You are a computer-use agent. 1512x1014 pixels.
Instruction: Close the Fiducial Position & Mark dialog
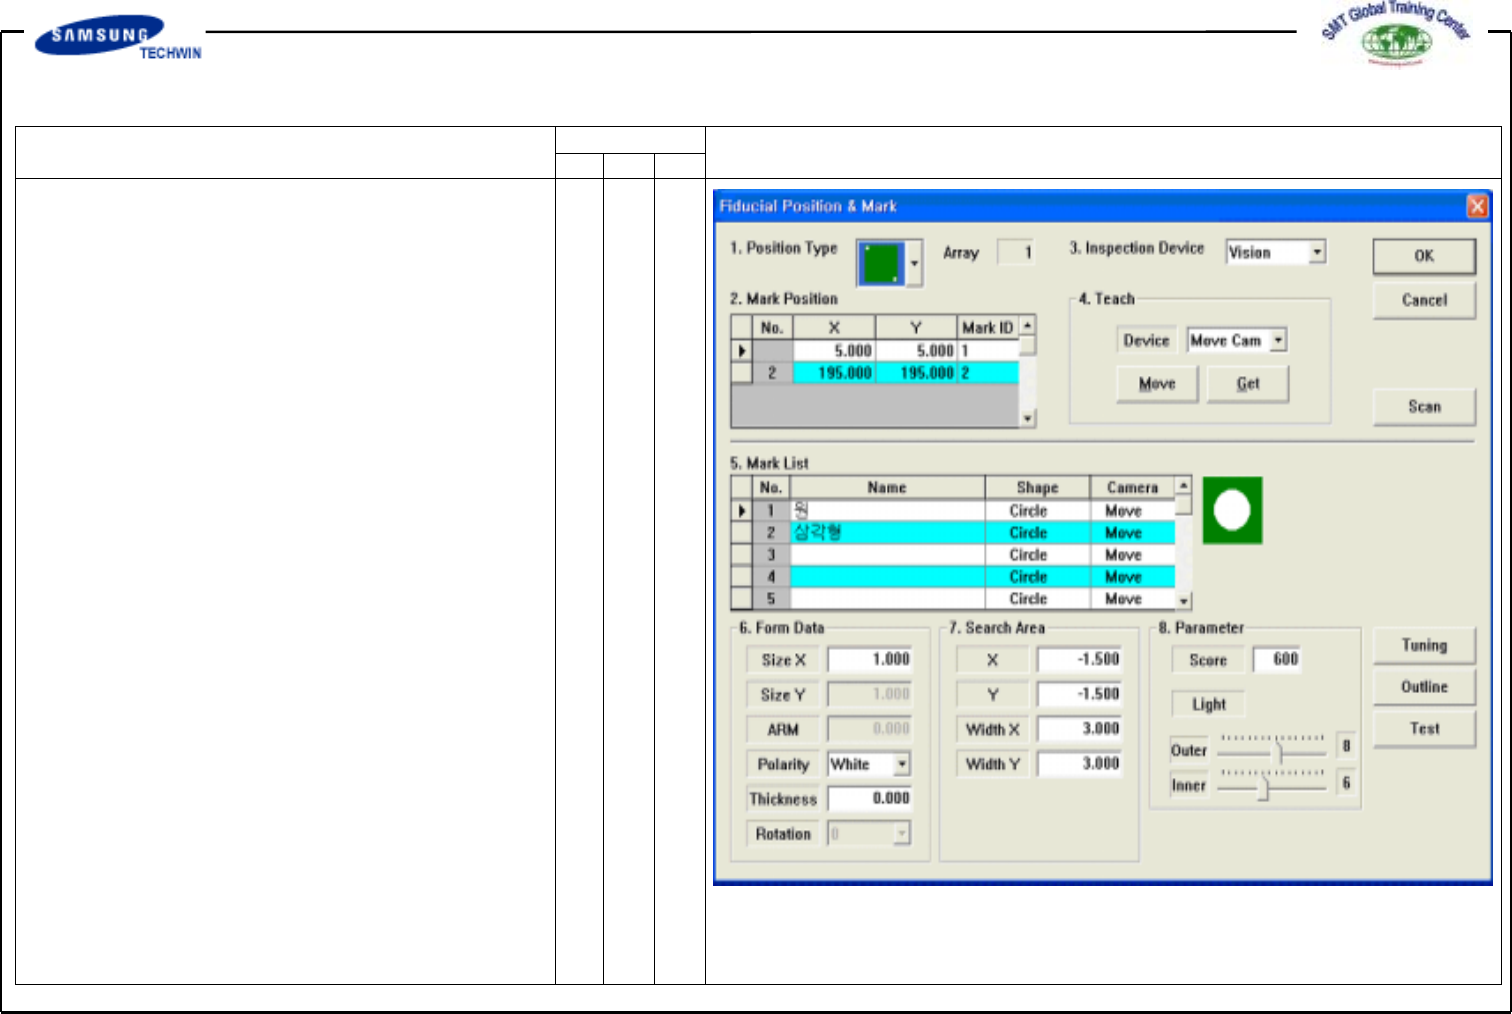[1477, 207]
